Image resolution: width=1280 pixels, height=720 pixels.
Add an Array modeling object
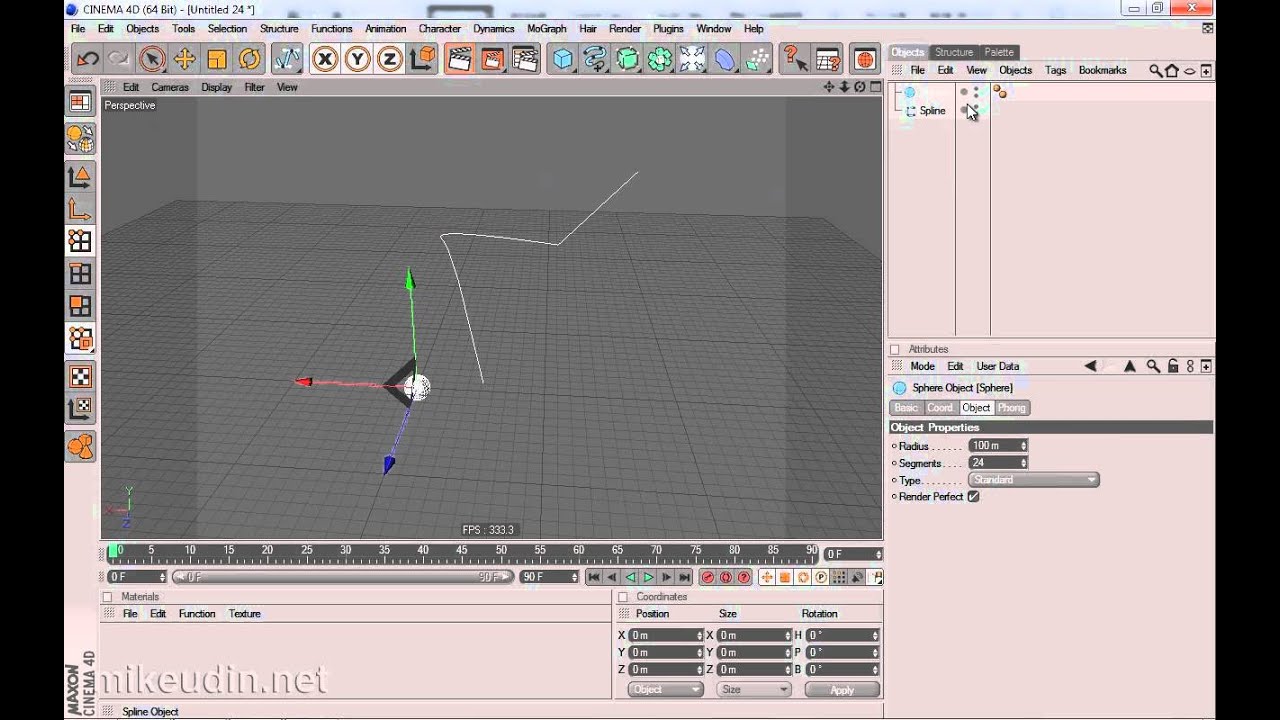[659, 59]
